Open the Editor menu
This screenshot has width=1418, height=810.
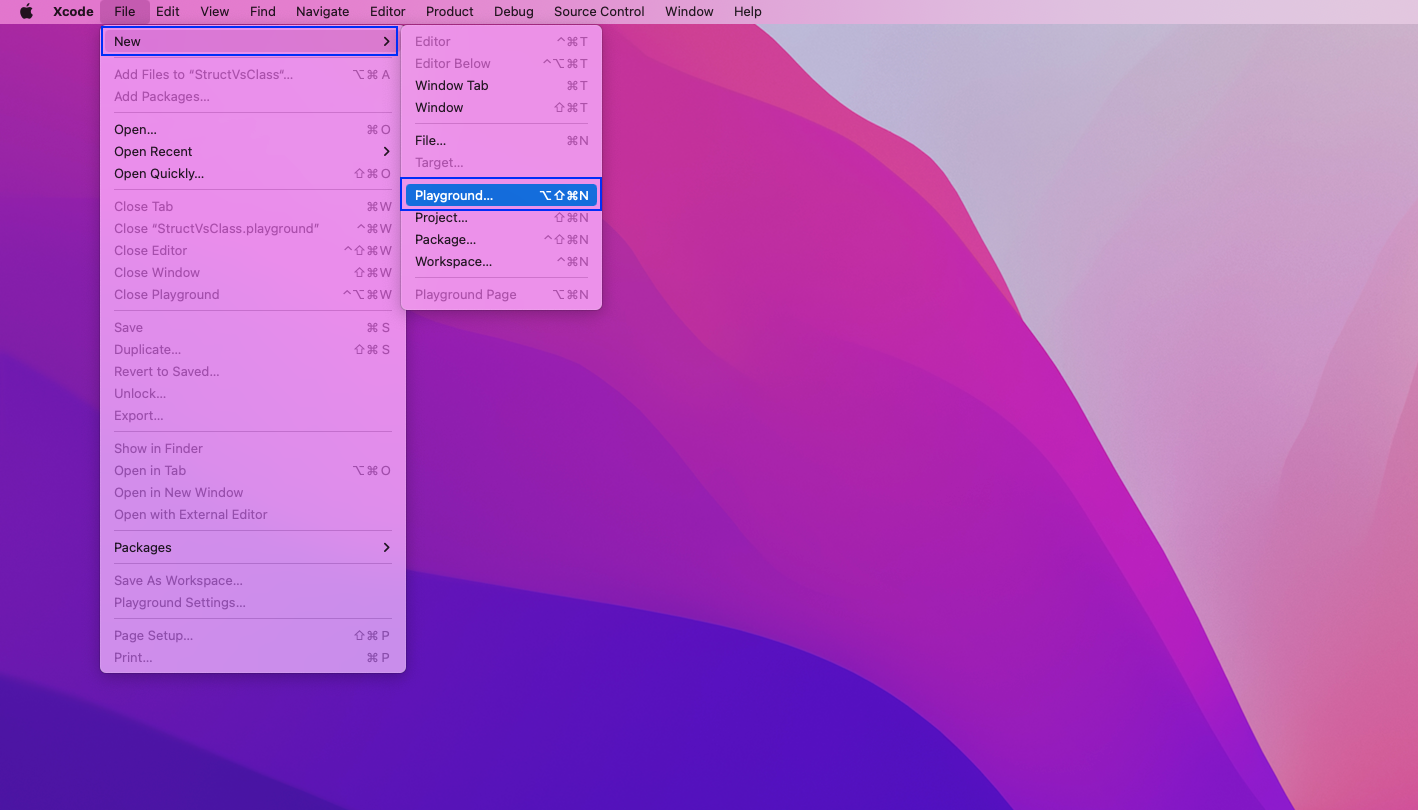[x=387, y=12]
